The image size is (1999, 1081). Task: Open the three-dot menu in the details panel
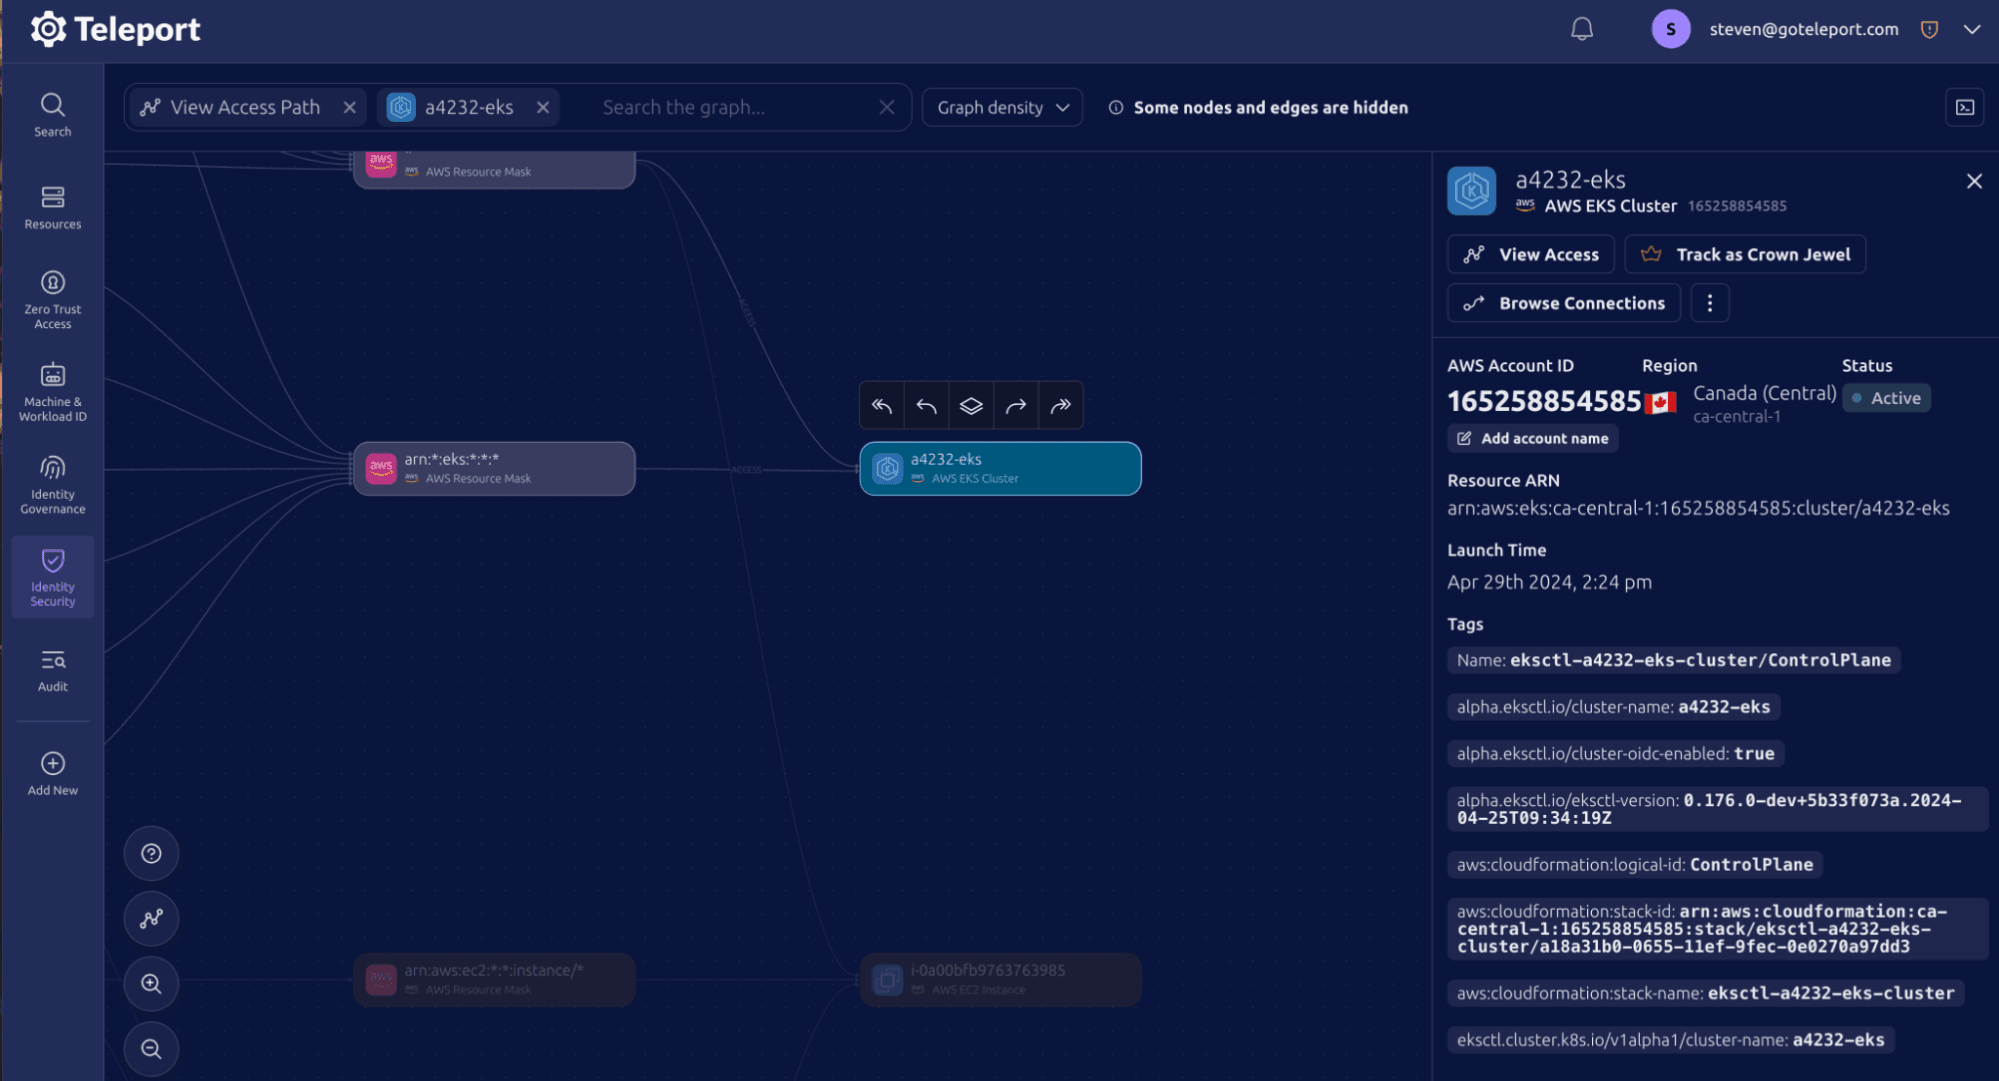coord(1709,302)
